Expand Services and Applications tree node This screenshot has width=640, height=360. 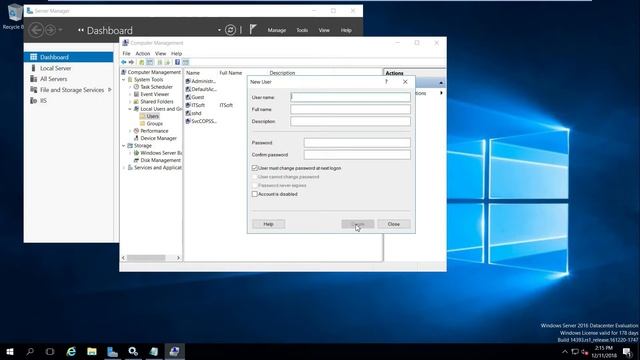pos(124,168)
